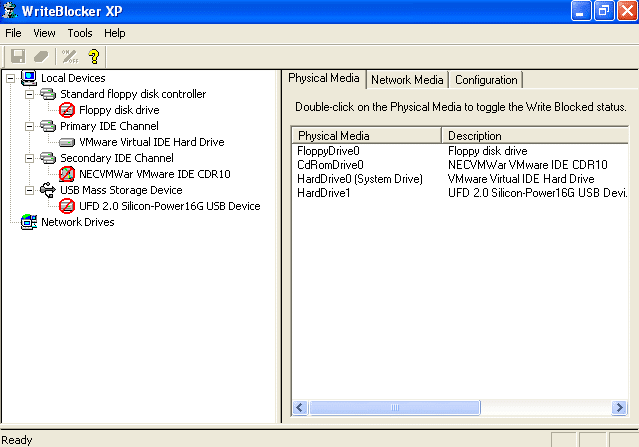Click the 'NECVMWar VMware IDE CDR10' description cell
The image size is (639, 447).
point(528,165)
